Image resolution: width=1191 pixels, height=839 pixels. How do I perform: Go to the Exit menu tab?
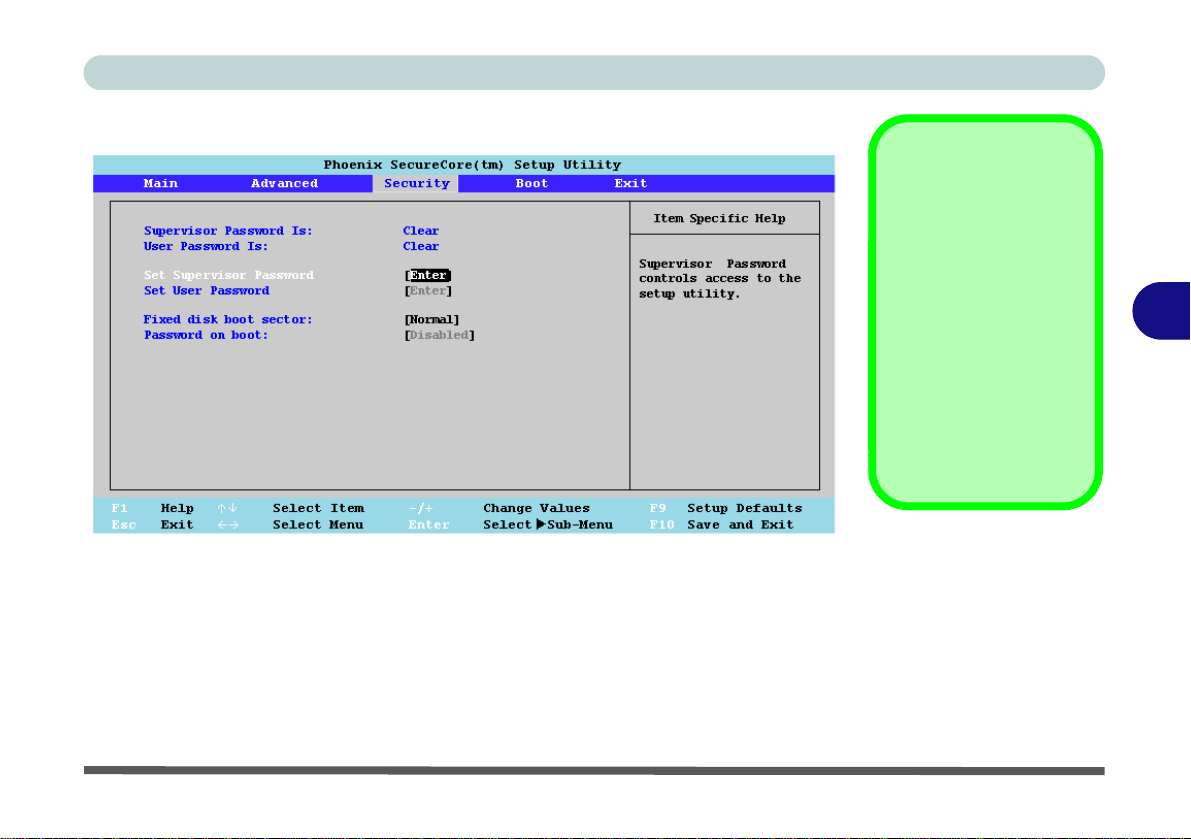point(630,183)
